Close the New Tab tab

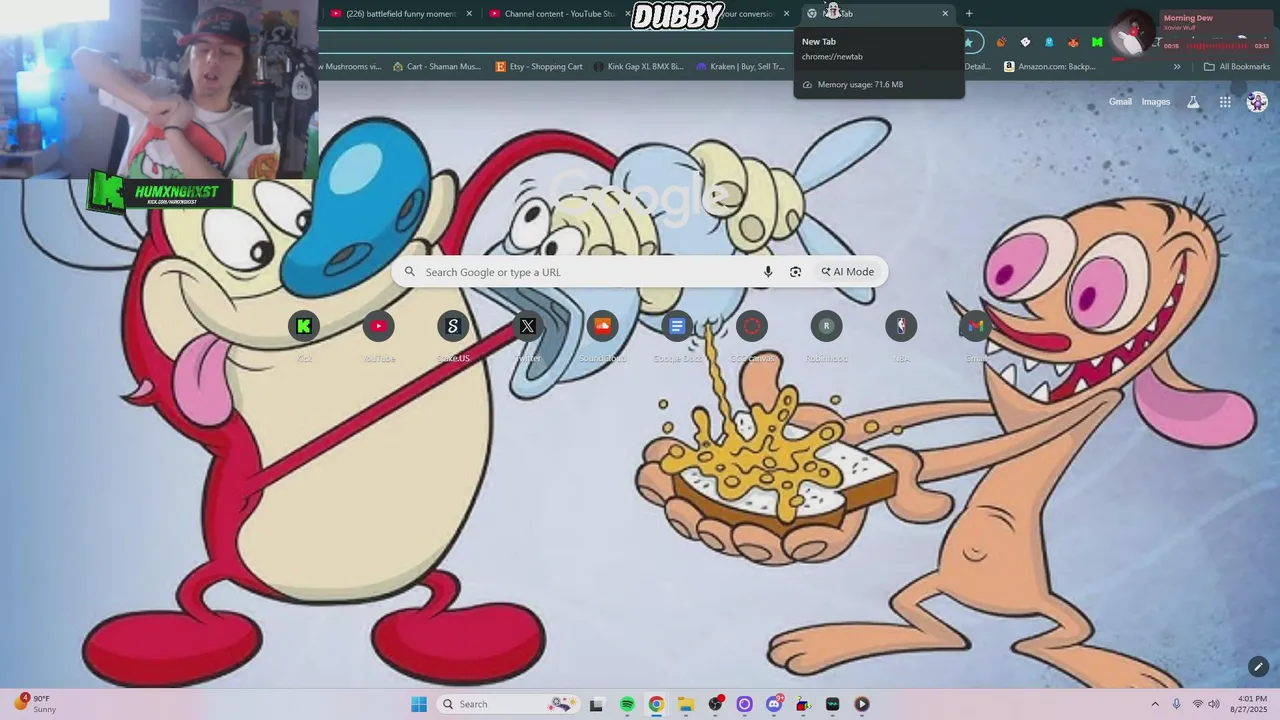click(945, 14)
